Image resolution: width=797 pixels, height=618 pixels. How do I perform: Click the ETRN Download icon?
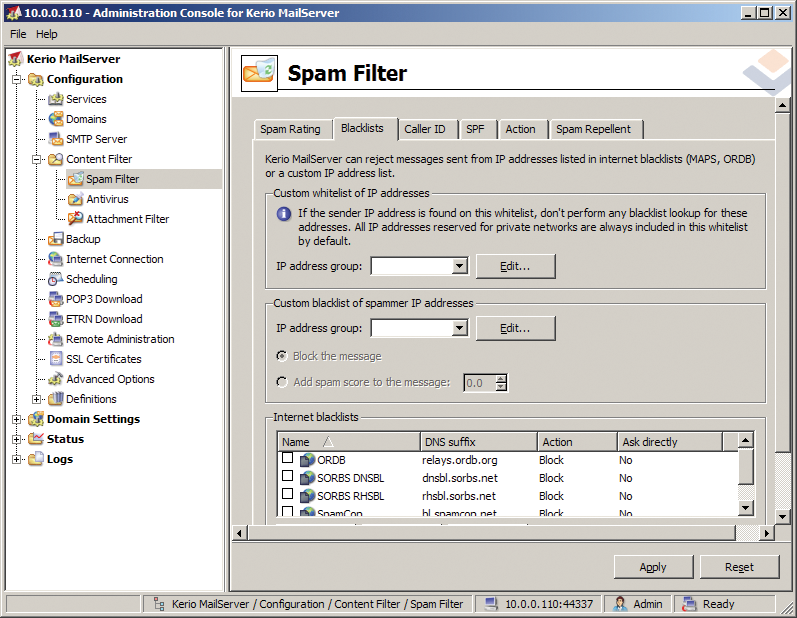pyautogui.click(x=55, y=319)
